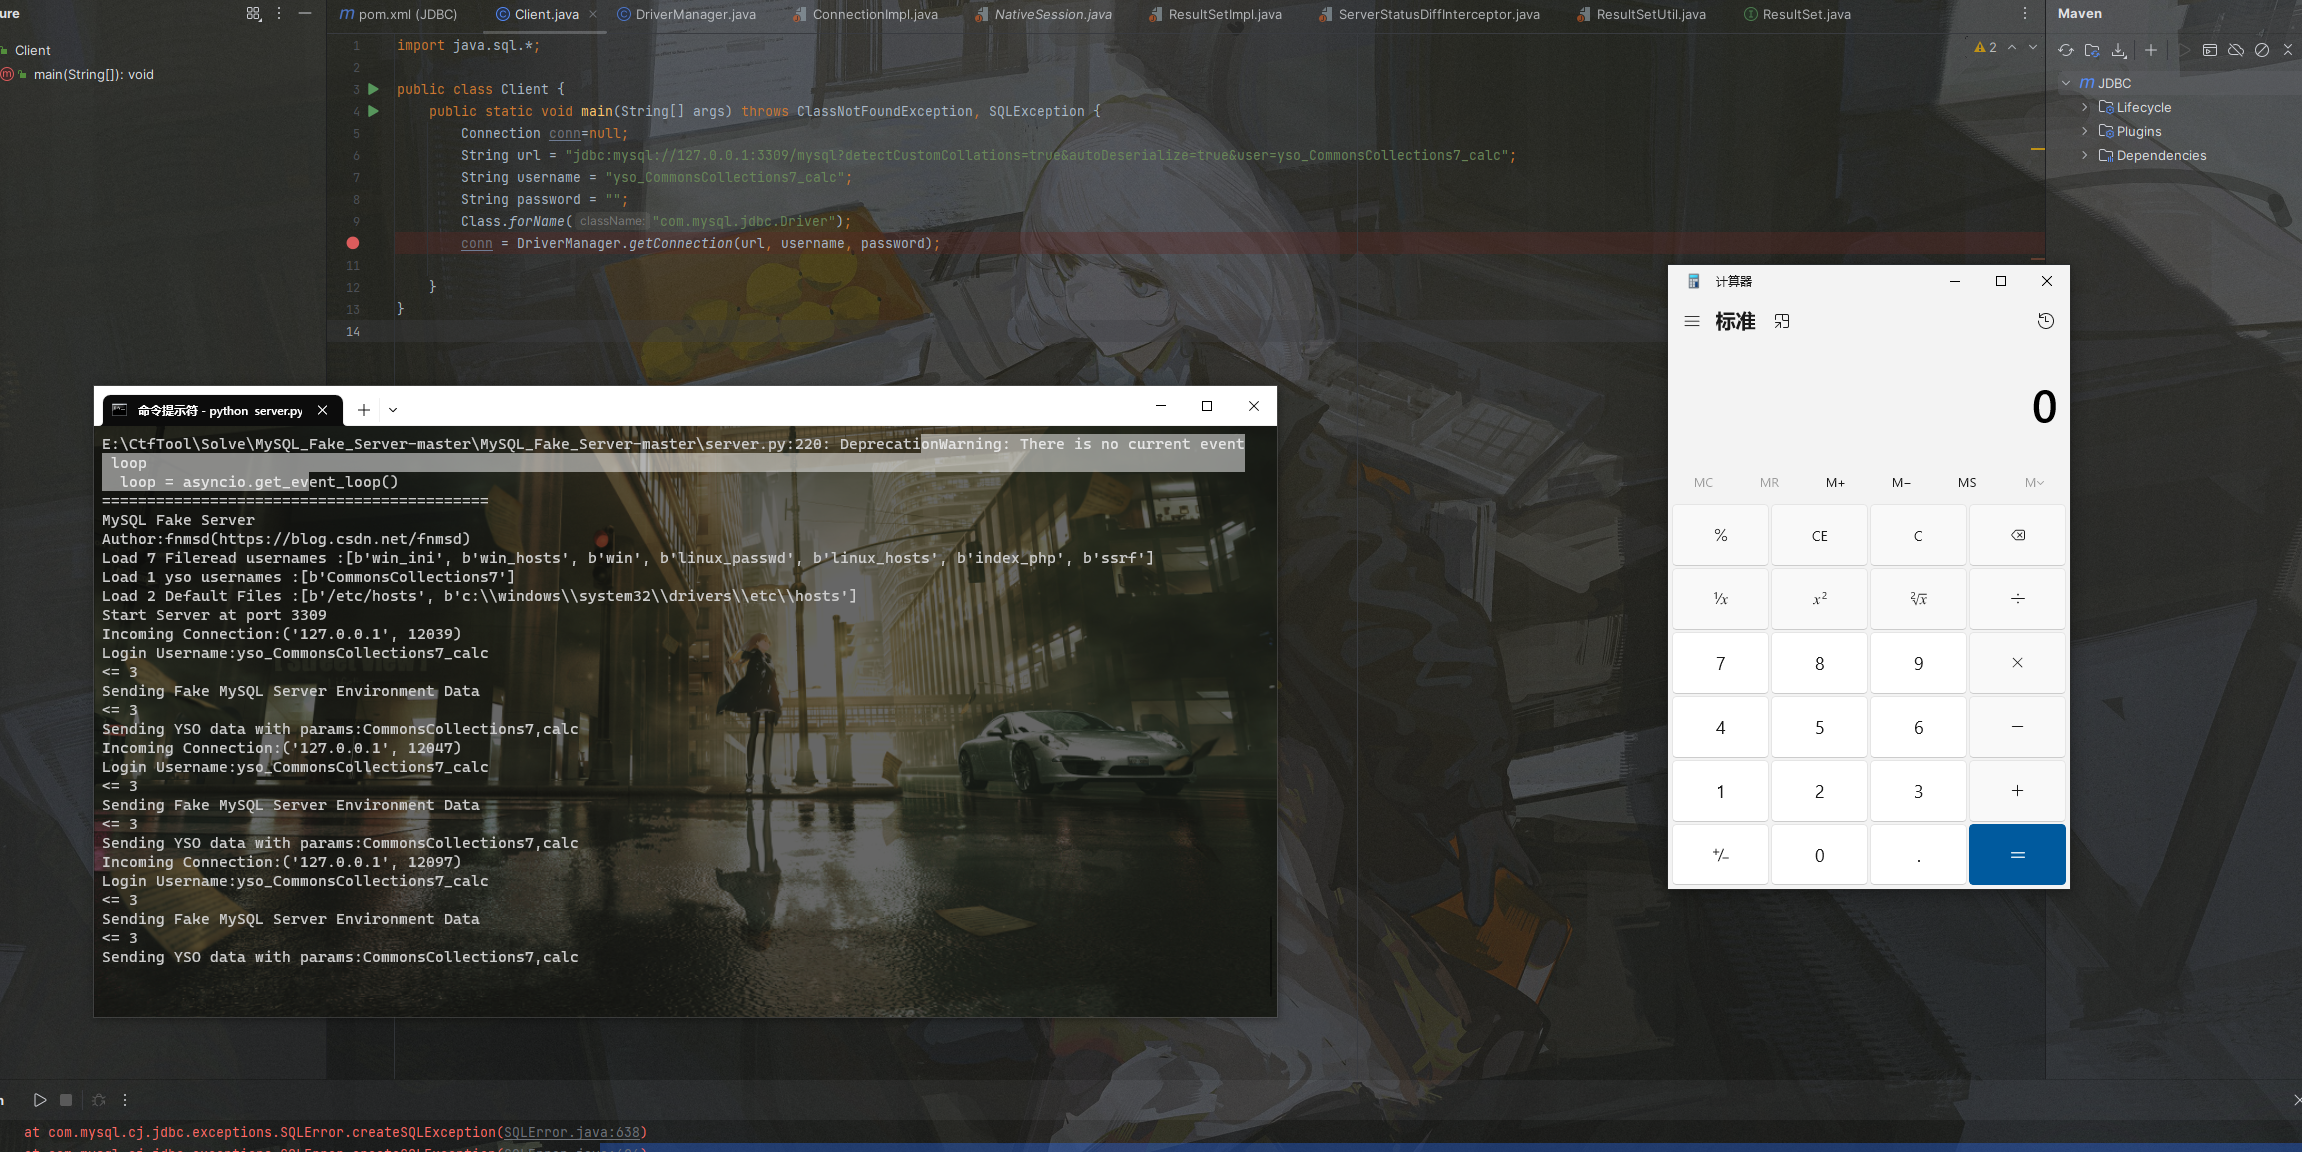Open Structure panel view options icon
Screen dimensions: 2302x1152
pyautogui.click(x=253, y=13)
